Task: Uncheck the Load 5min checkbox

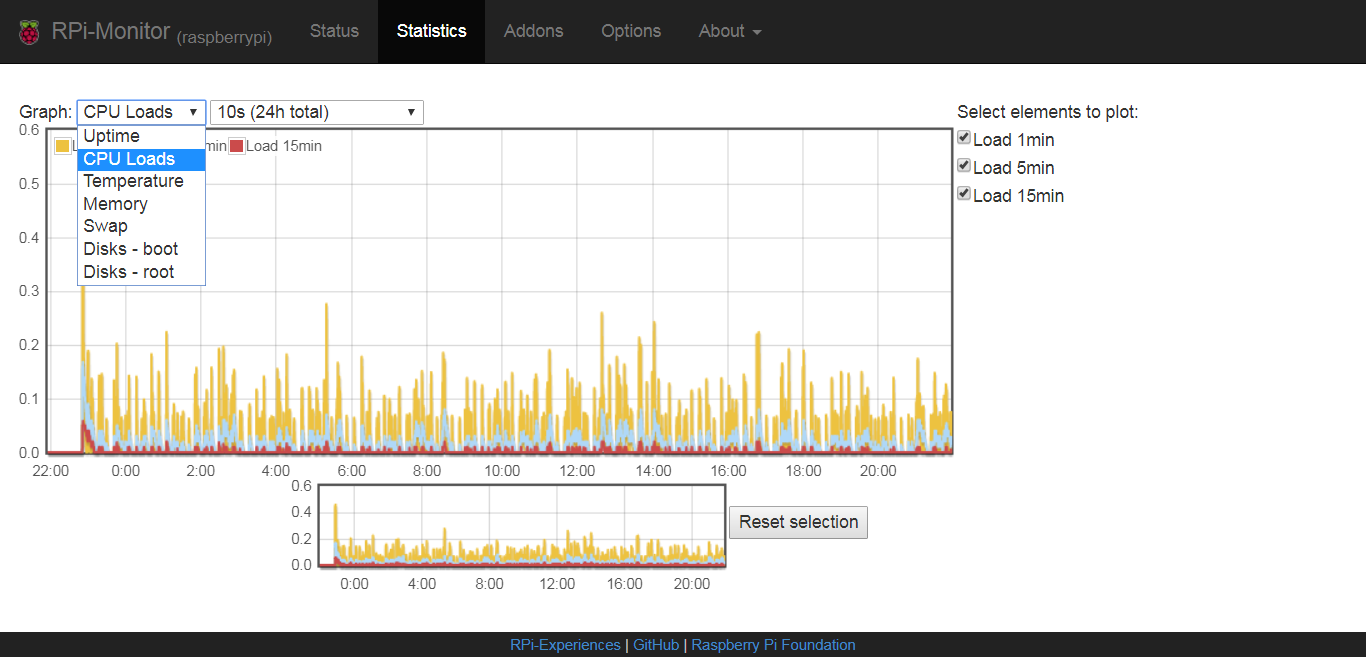Action: point(964,166)
